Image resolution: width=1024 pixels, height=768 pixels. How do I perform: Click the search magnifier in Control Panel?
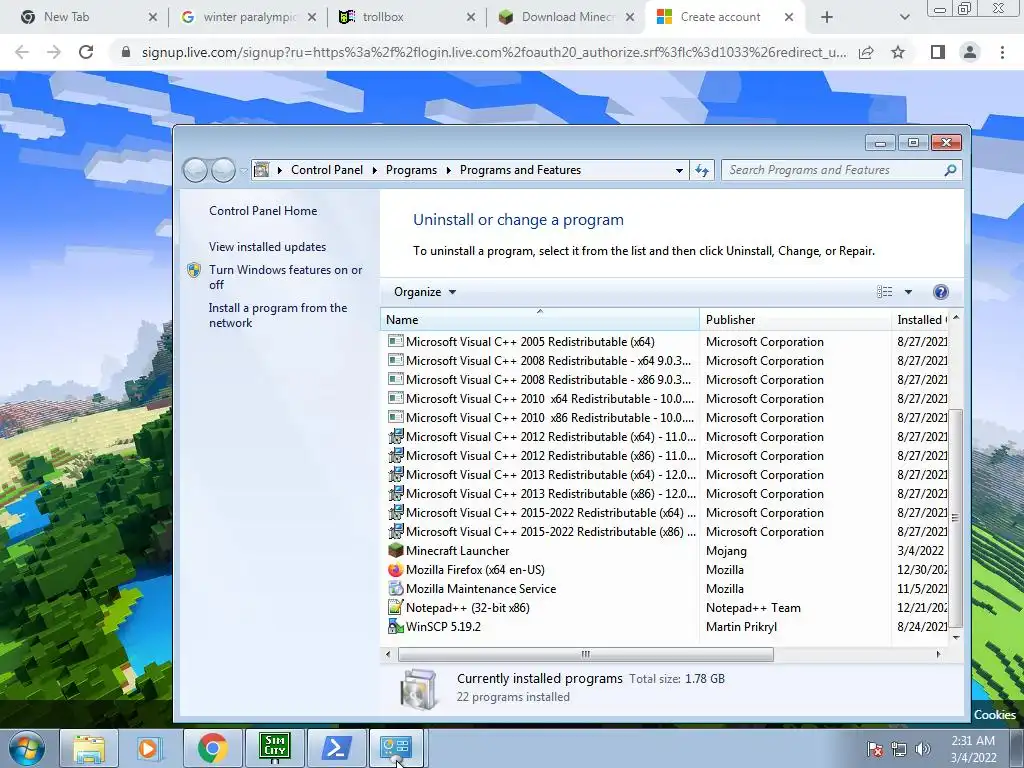950,170
